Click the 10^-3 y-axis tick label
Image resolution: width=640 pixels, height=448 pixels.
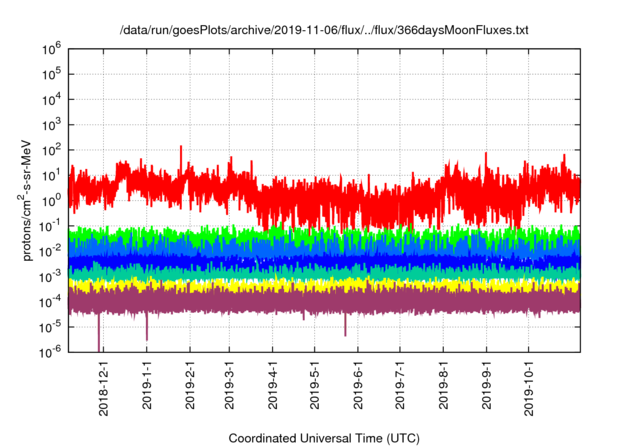50,277
